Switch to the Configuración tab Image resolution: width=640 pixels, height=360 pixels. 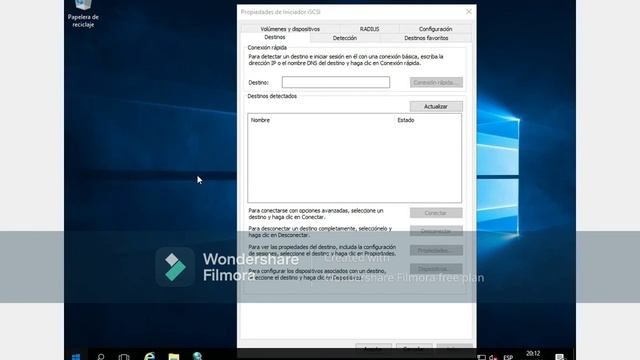point(435,29)
